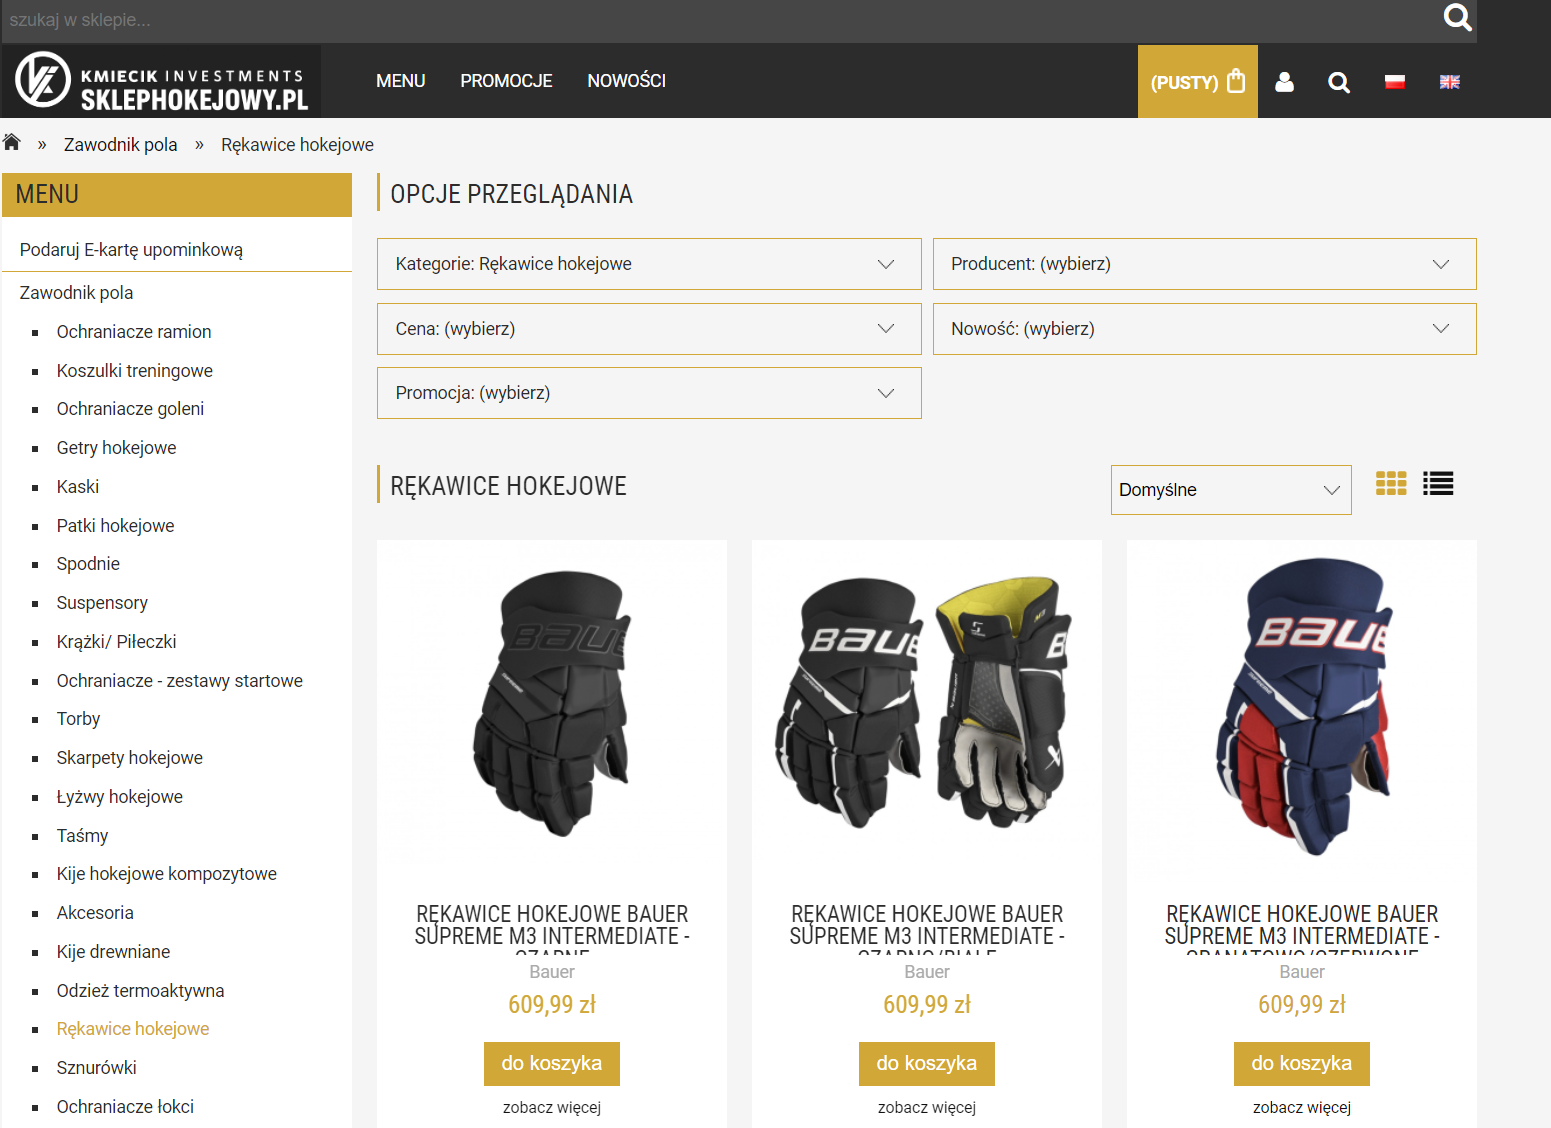
Task: Open the PROMOCJE menu item
Action: coord(506,81)
